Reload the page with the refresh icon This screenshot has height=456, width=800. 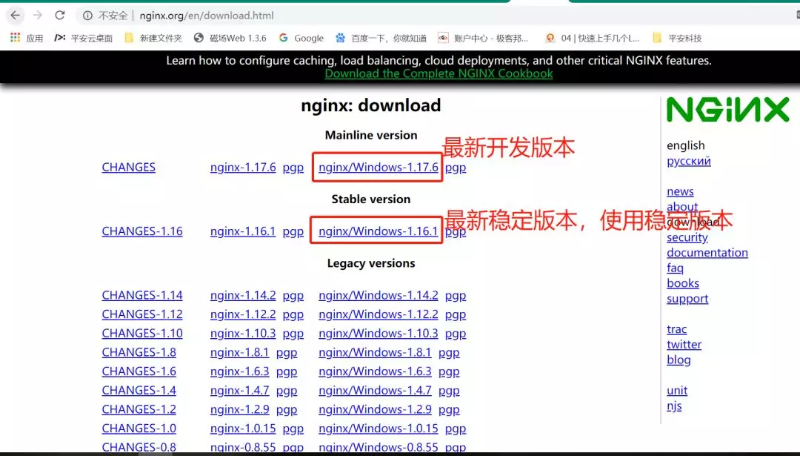(x=60, y=15)
